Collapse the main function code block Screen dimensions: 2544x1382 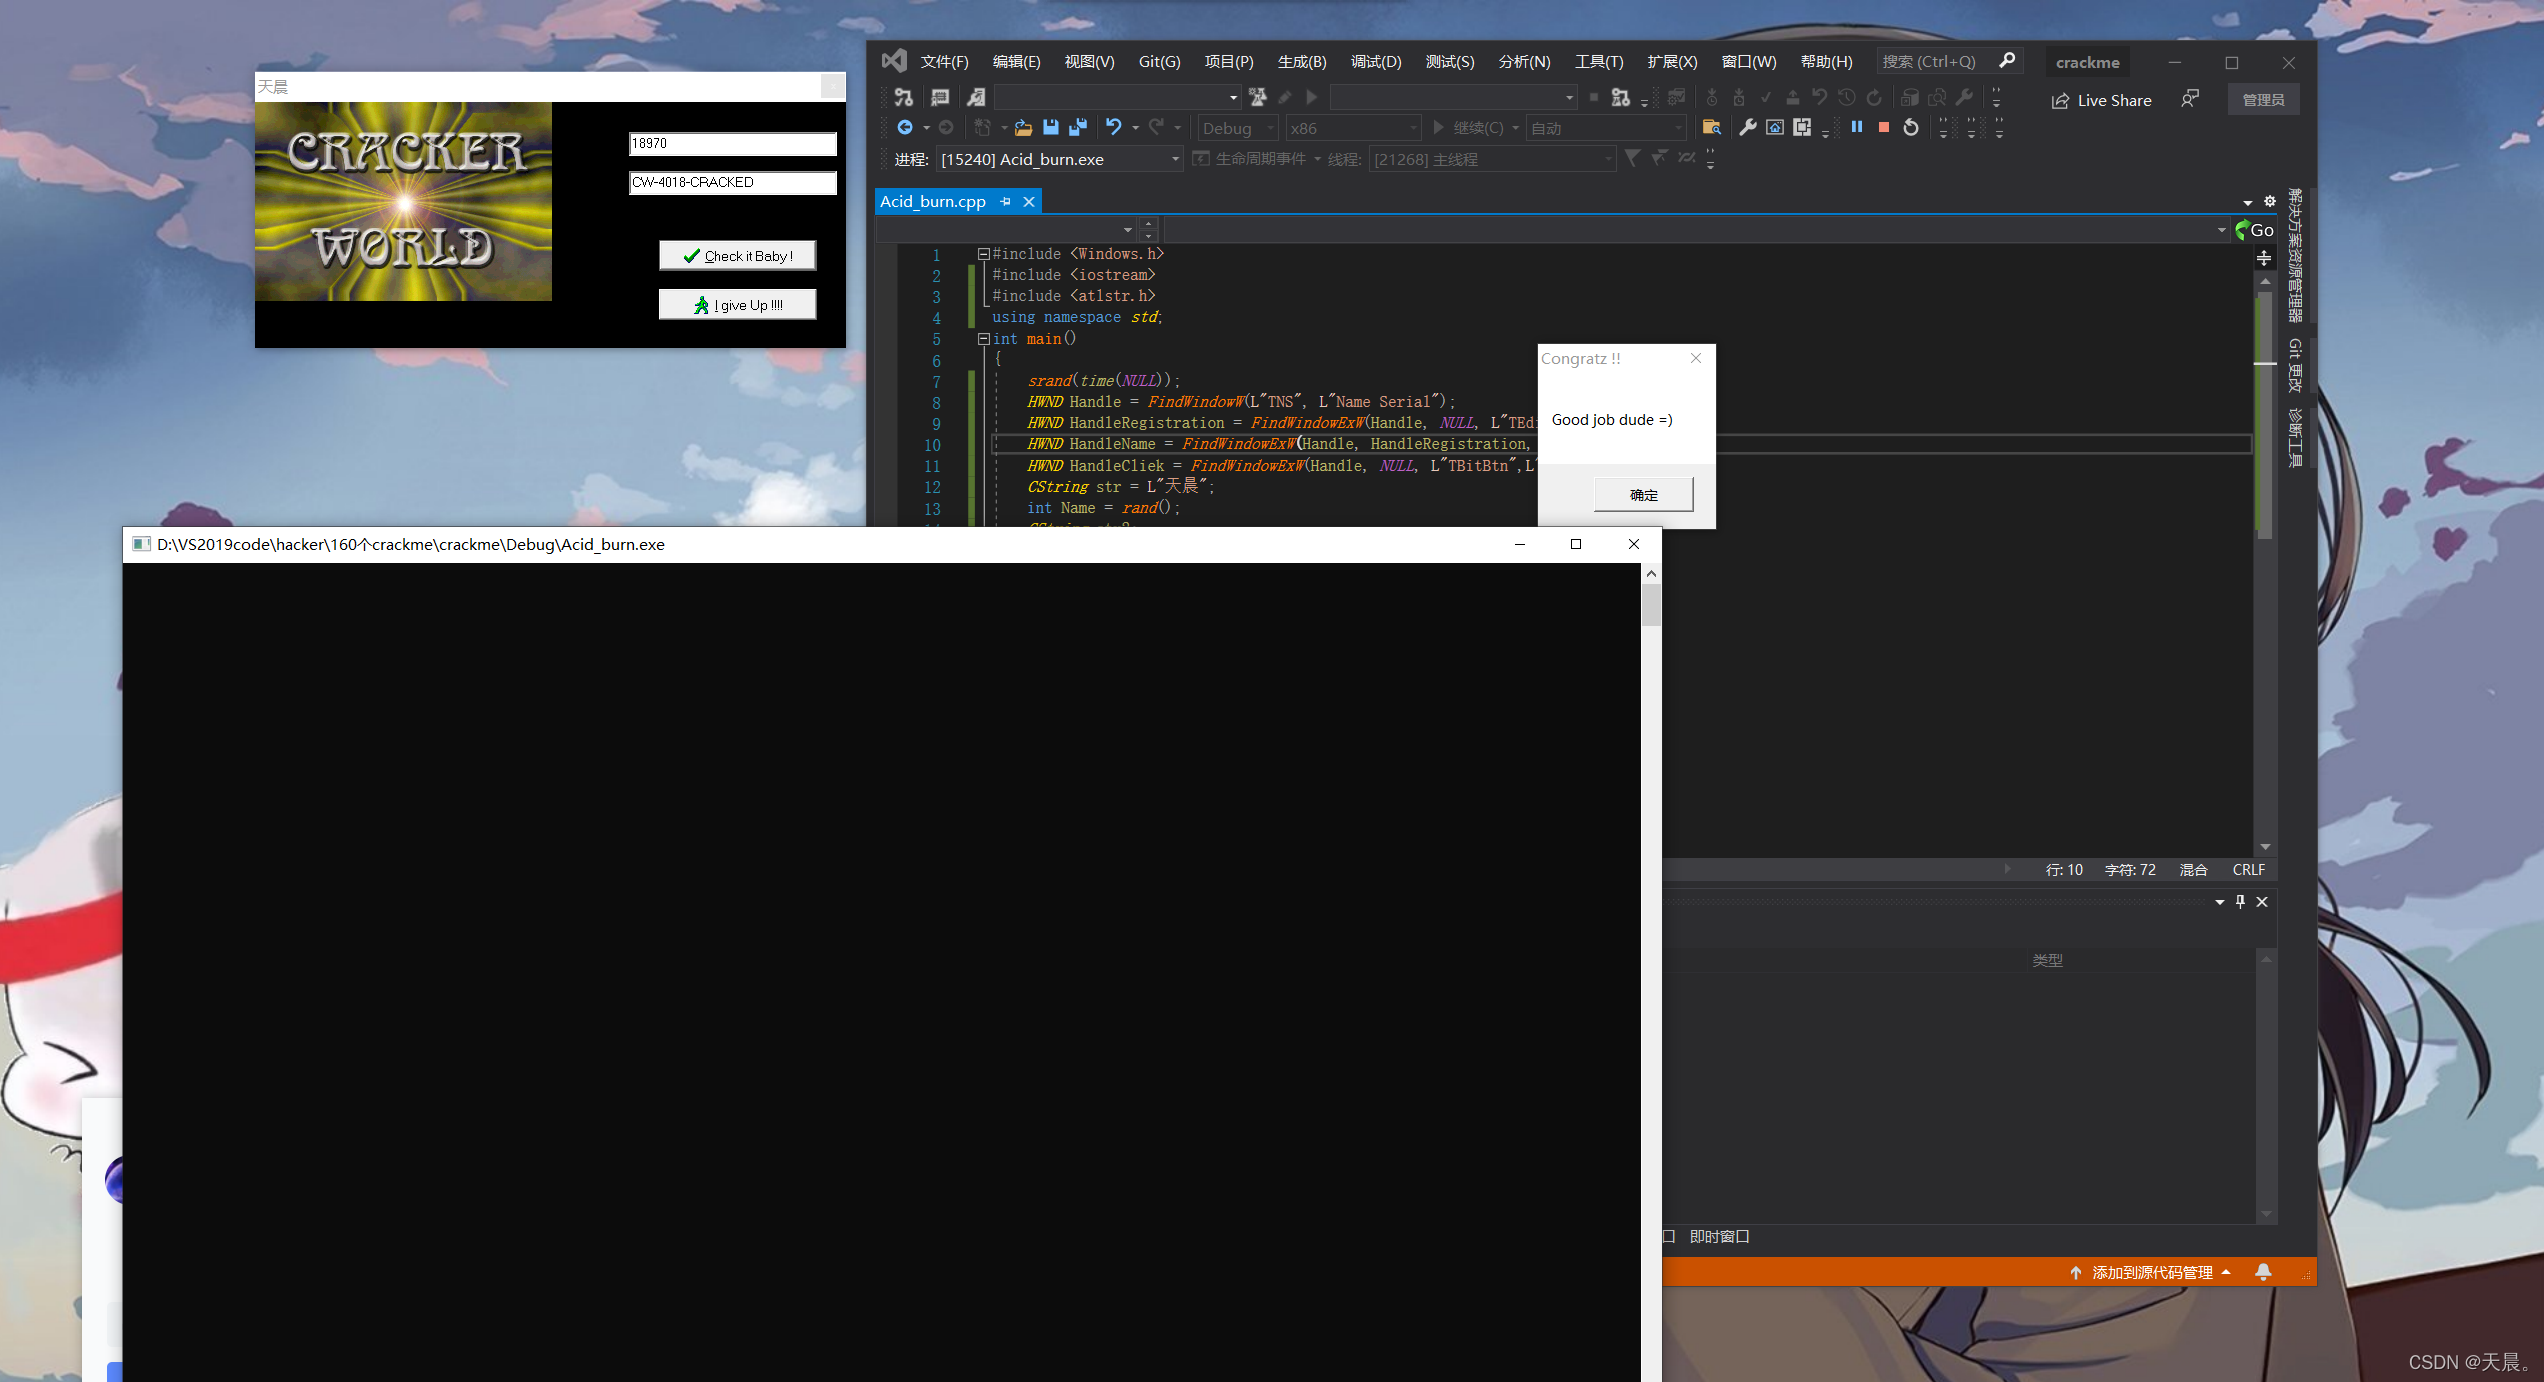click(983, 339)
